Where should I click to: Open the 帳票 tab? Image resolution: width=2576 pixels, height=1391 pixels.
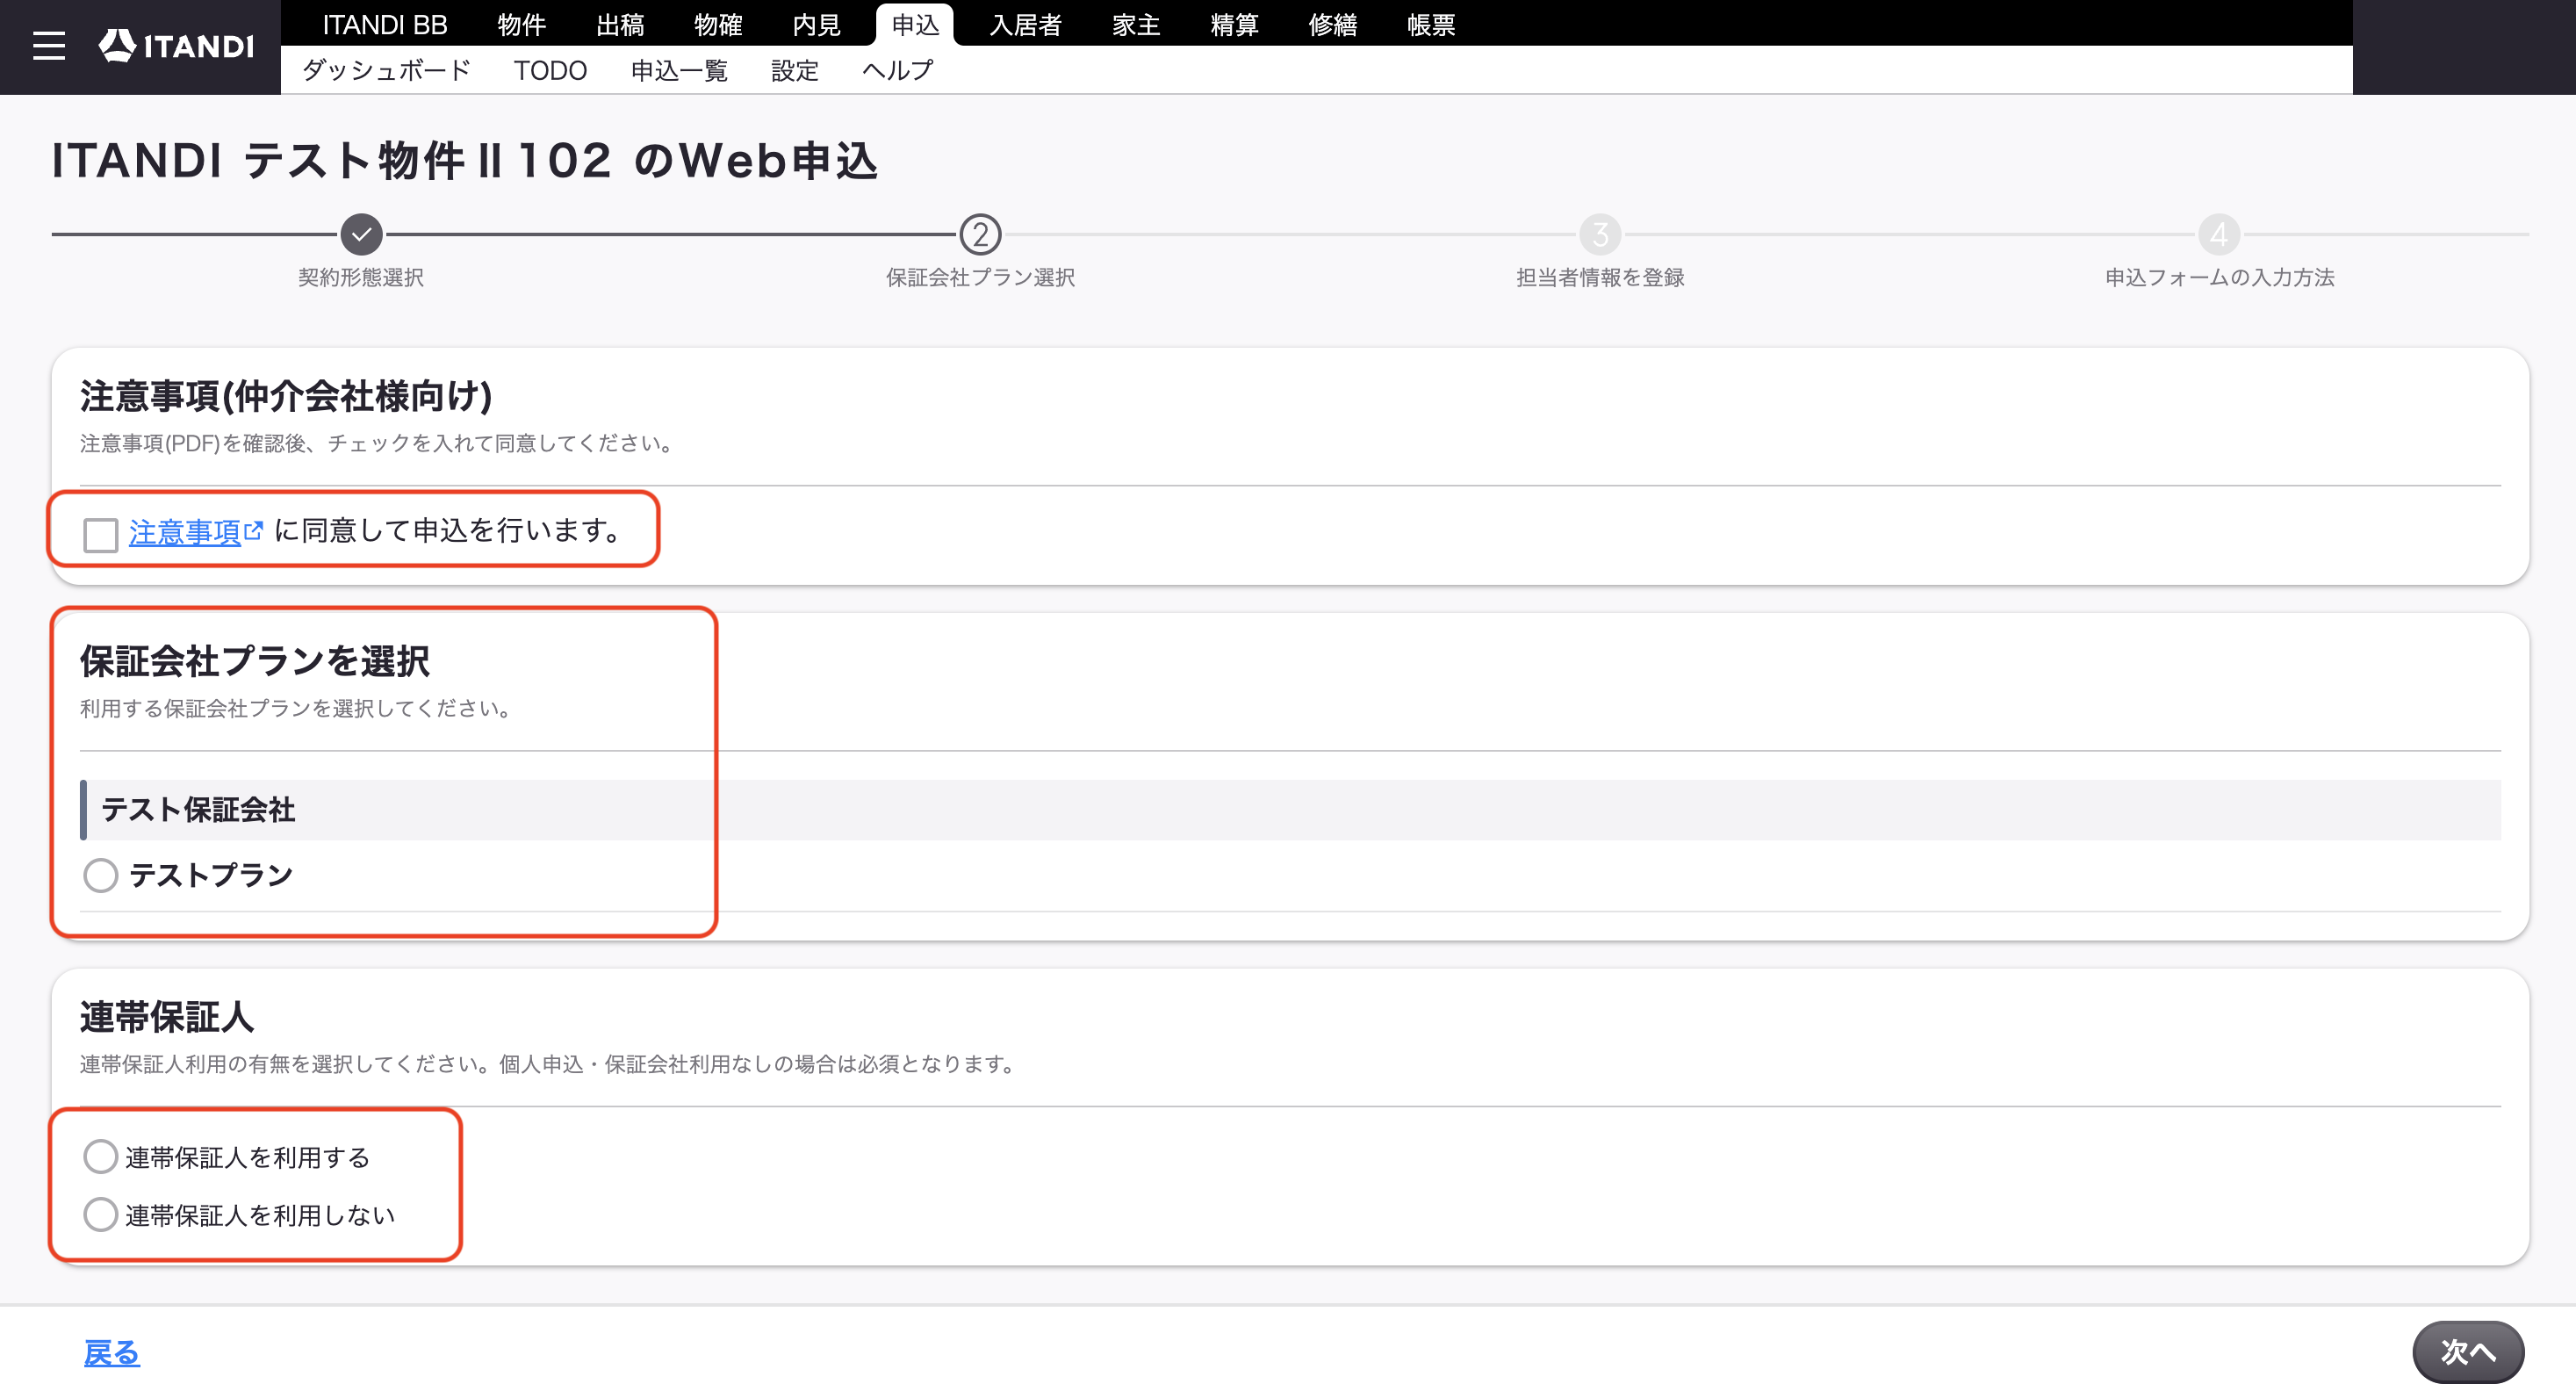[x=1431, y=24]
